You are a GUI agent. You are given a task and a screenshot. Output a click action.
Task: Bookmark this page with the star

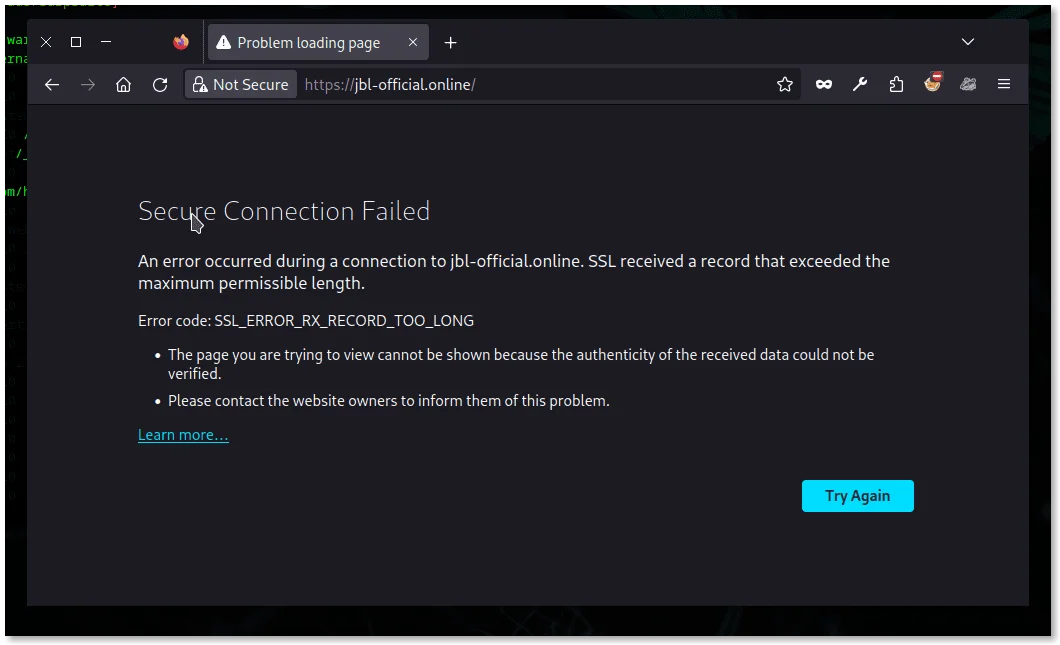[x=785, y=85]
